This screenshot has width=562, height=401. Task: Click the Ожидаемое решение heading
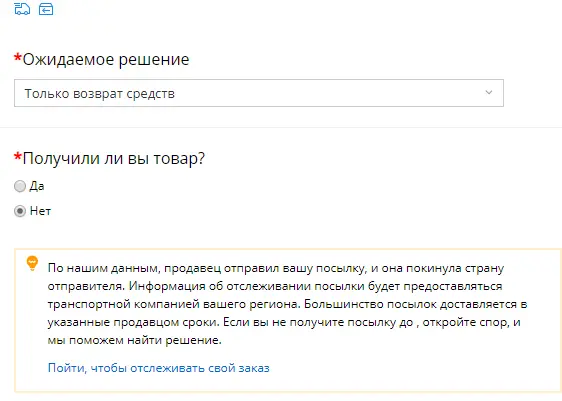coord(106,59)
